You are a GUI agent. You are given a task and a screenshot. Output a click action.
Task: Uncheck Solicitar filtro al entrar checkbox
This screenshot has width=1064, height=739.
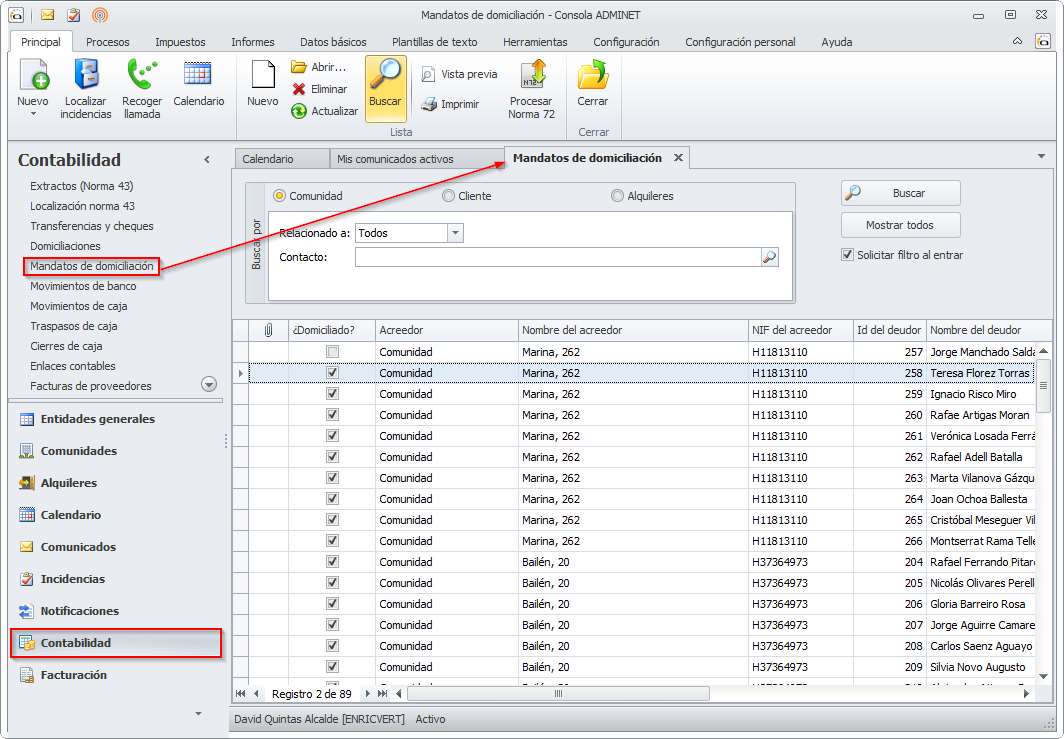click(x=848, y=255)
